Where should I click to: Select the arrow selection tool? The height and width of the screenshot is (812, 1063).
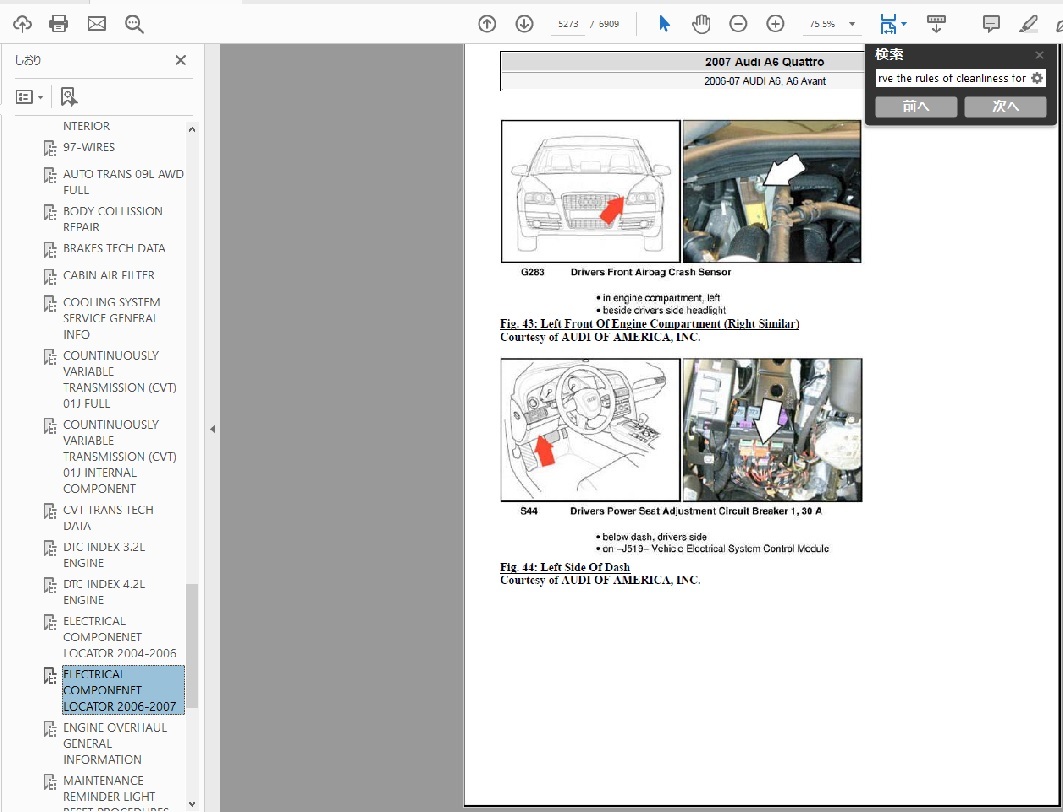[664, 24]
